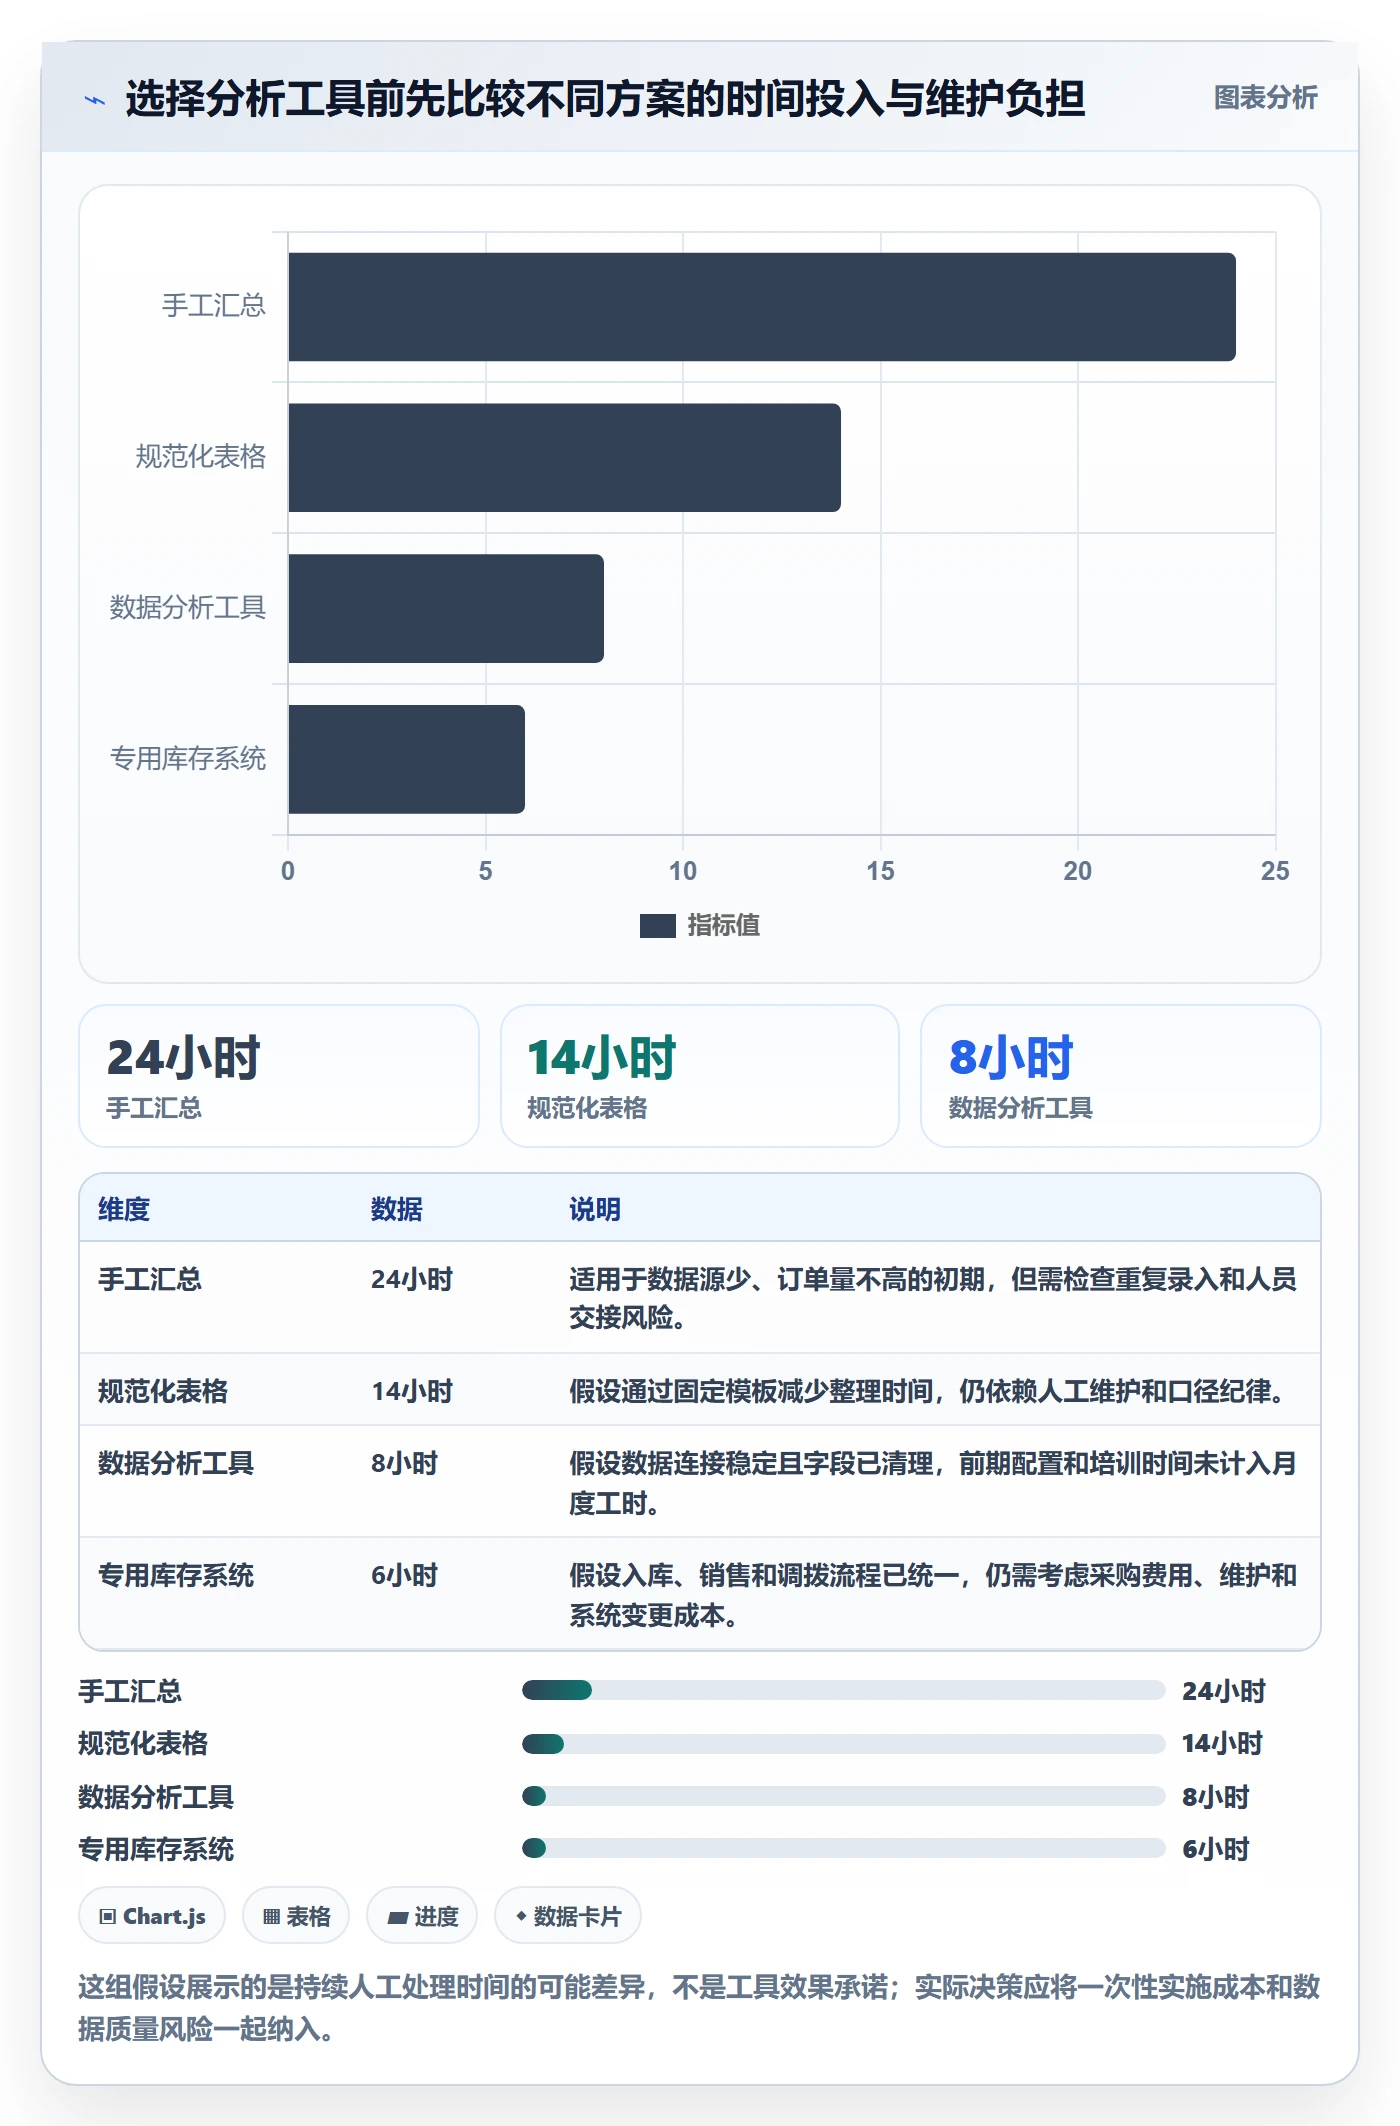
Task: Click the lightning icon beside the title
Action: [x=95, y=100]
